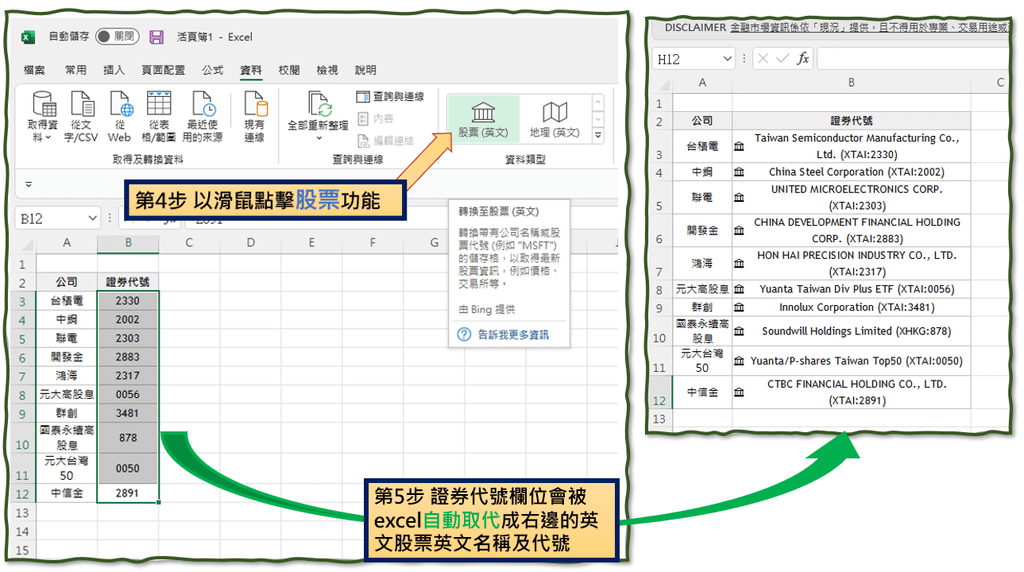
Task: Open 查詢與連線 pane button
Action: tap(391, 97)
